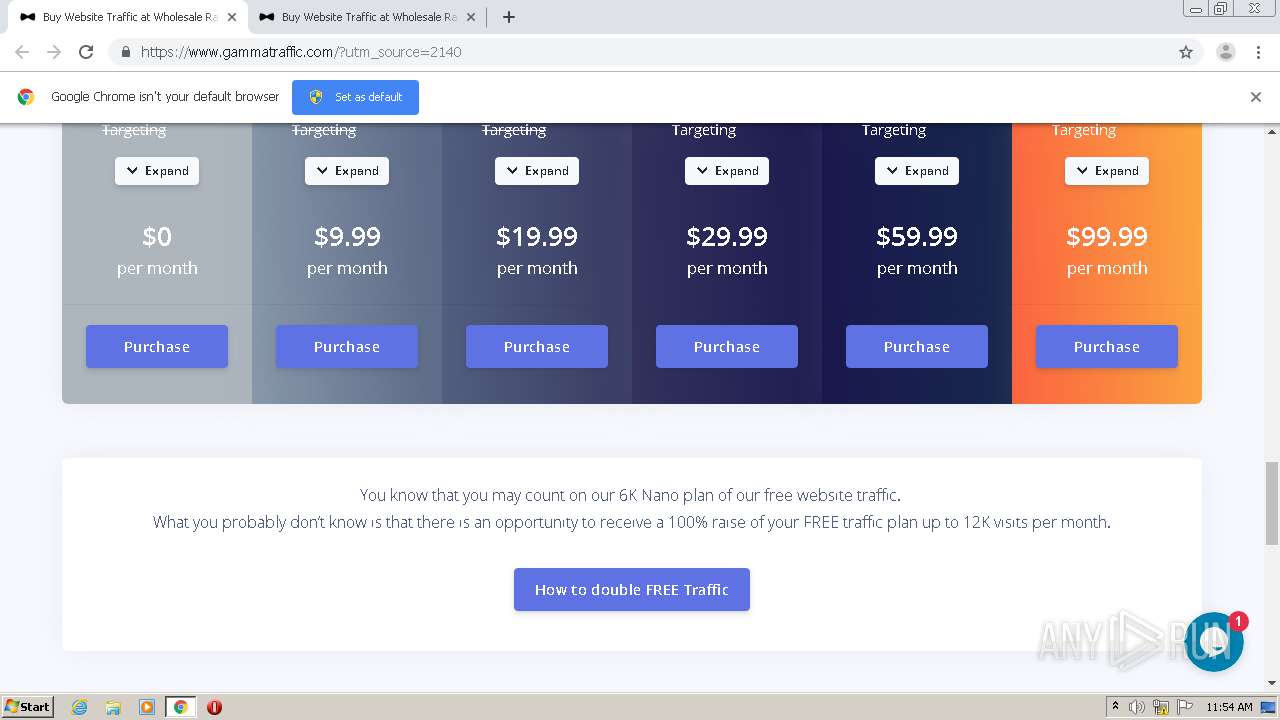Expand the $59.99 plan details
This screenshot has width=1280, height=720.
917,171
